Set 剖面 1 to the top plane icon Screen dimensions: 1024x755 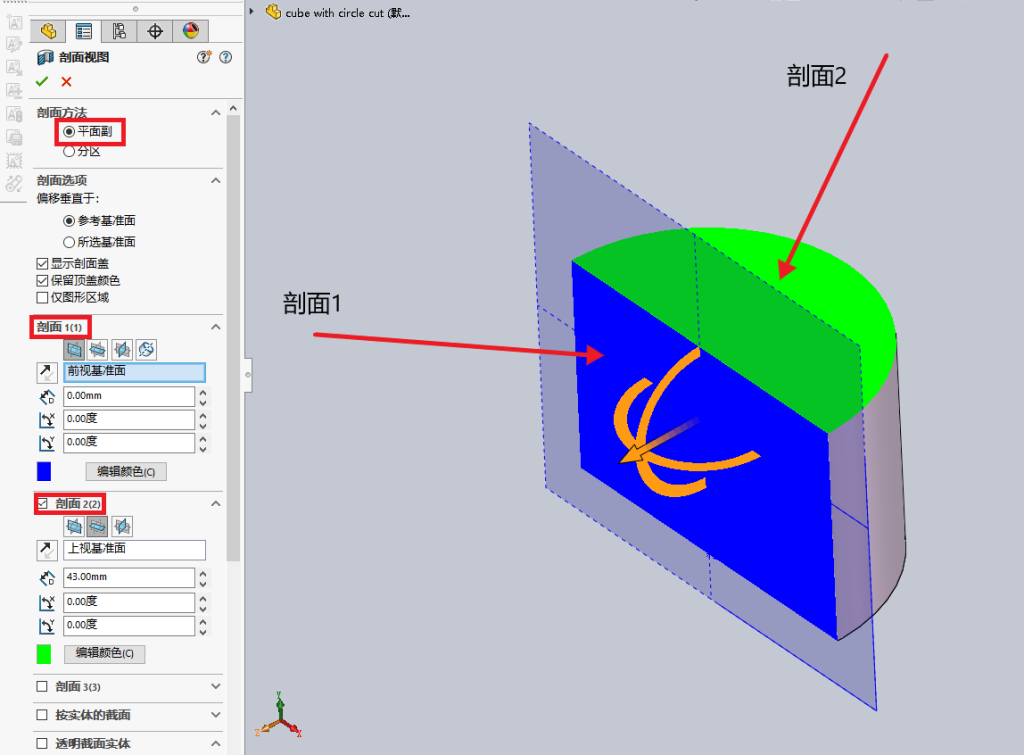click(x=98, y=349)
